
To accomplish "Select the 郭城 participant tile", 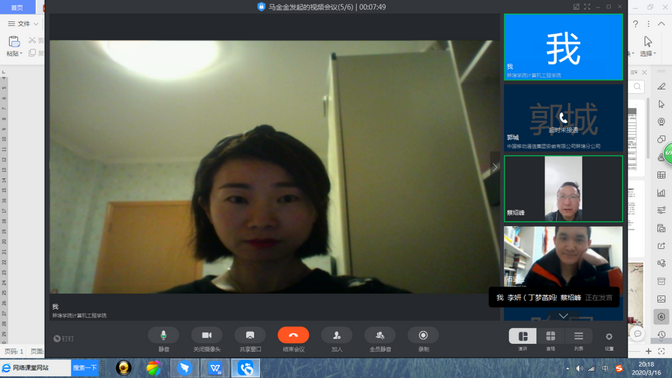I will point(563,118).
